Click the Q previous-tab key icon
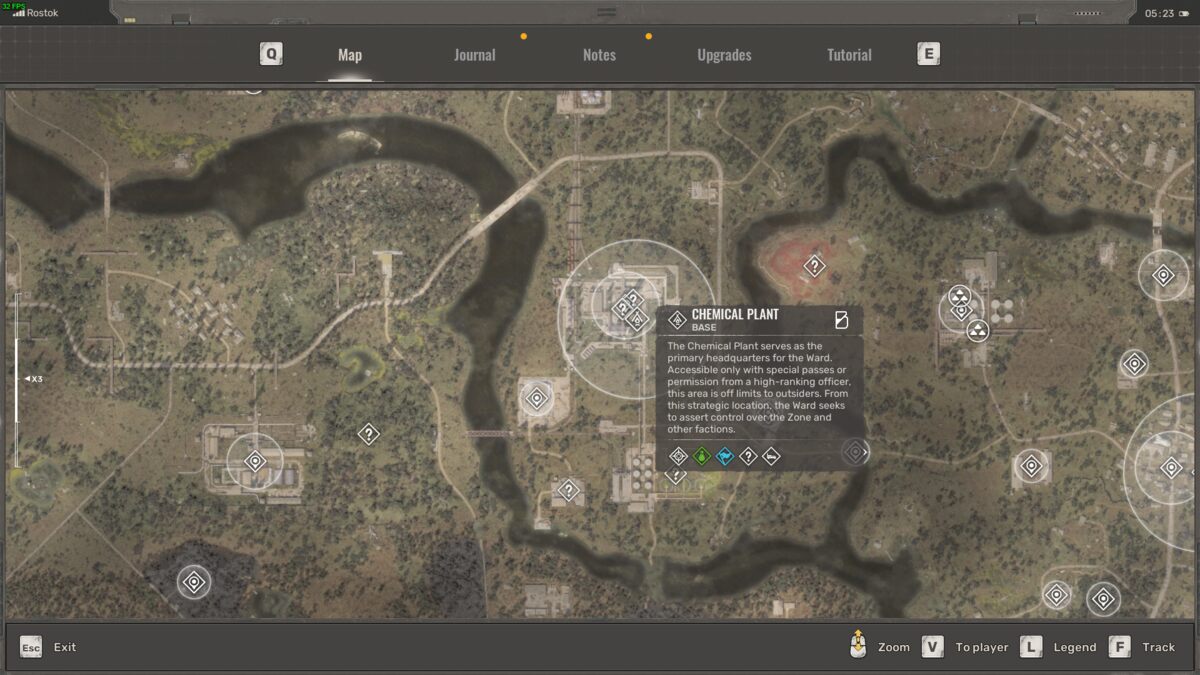 271,54
